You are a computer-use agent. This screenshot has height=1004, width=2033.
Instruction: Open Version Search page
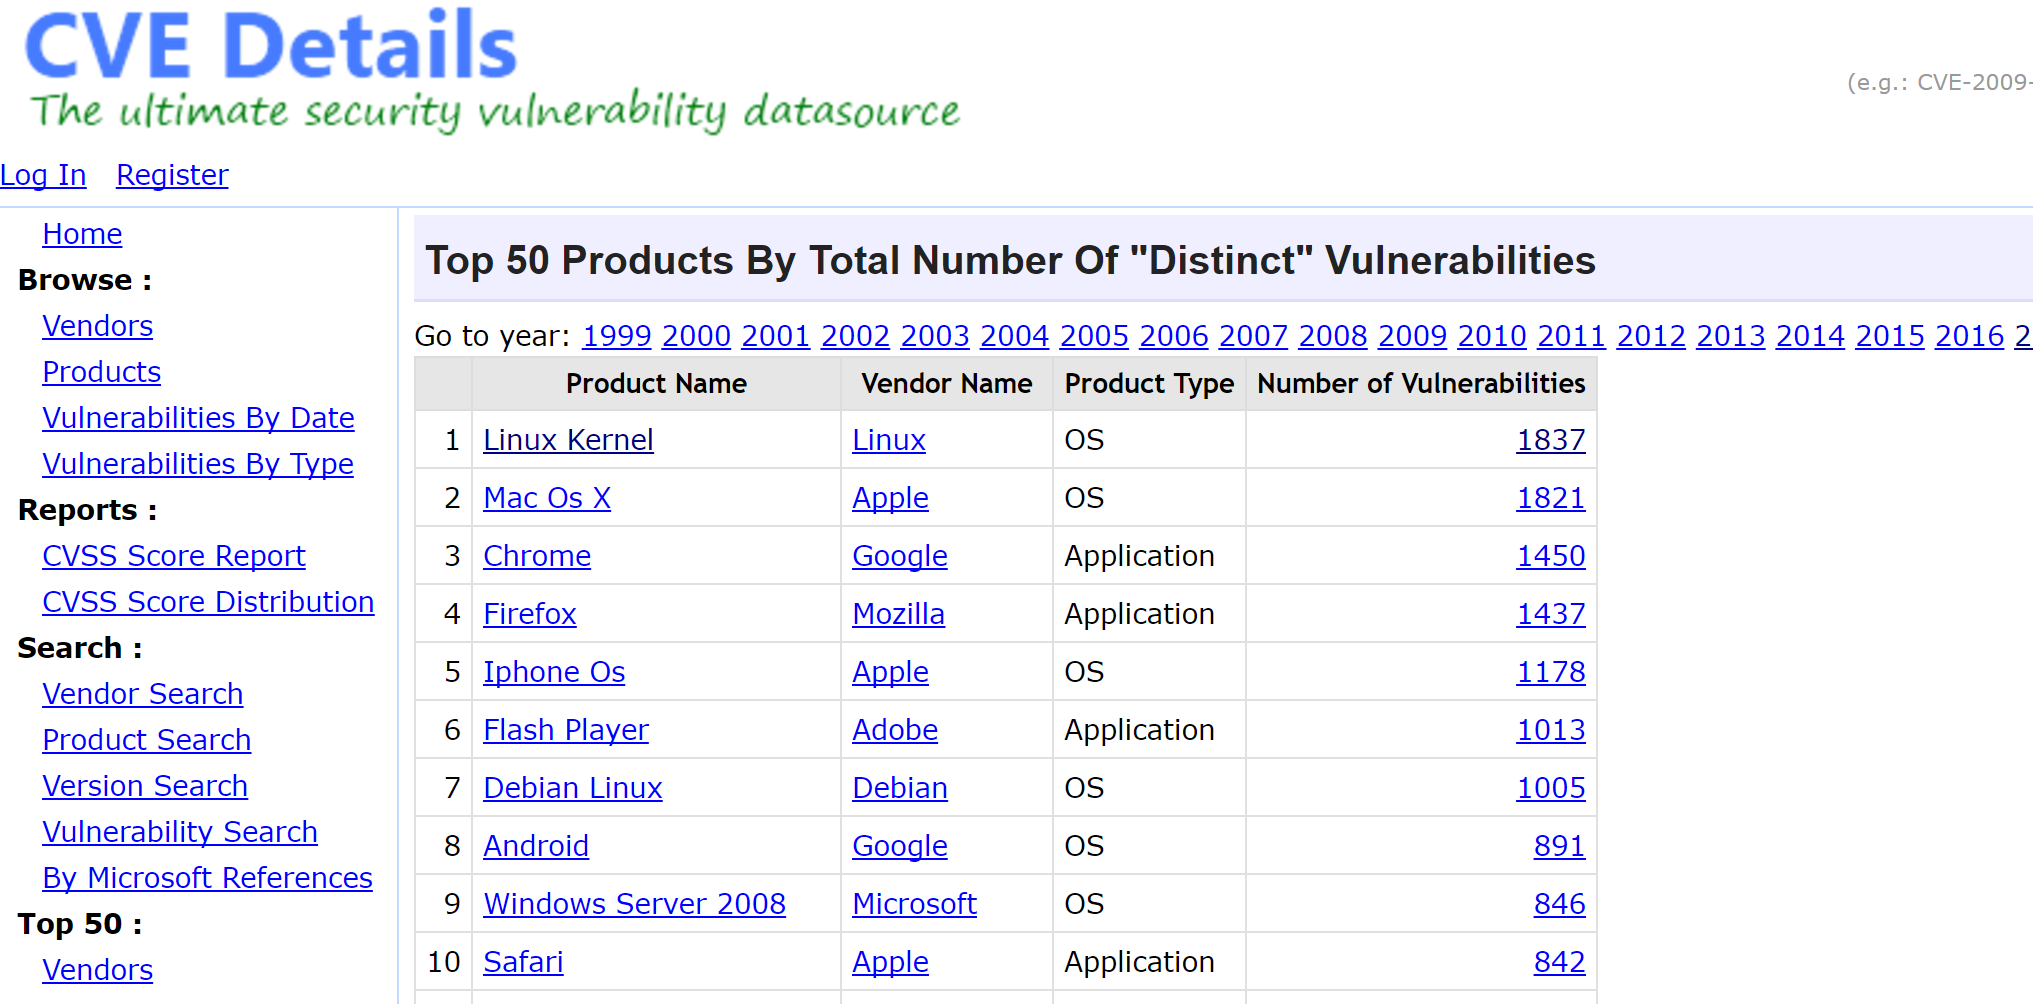(145, 786)
